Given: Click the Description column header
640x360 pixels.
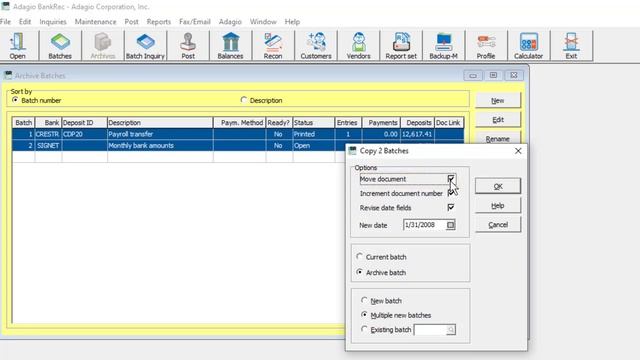Looking at the screenshot, I should coord(160,122).
